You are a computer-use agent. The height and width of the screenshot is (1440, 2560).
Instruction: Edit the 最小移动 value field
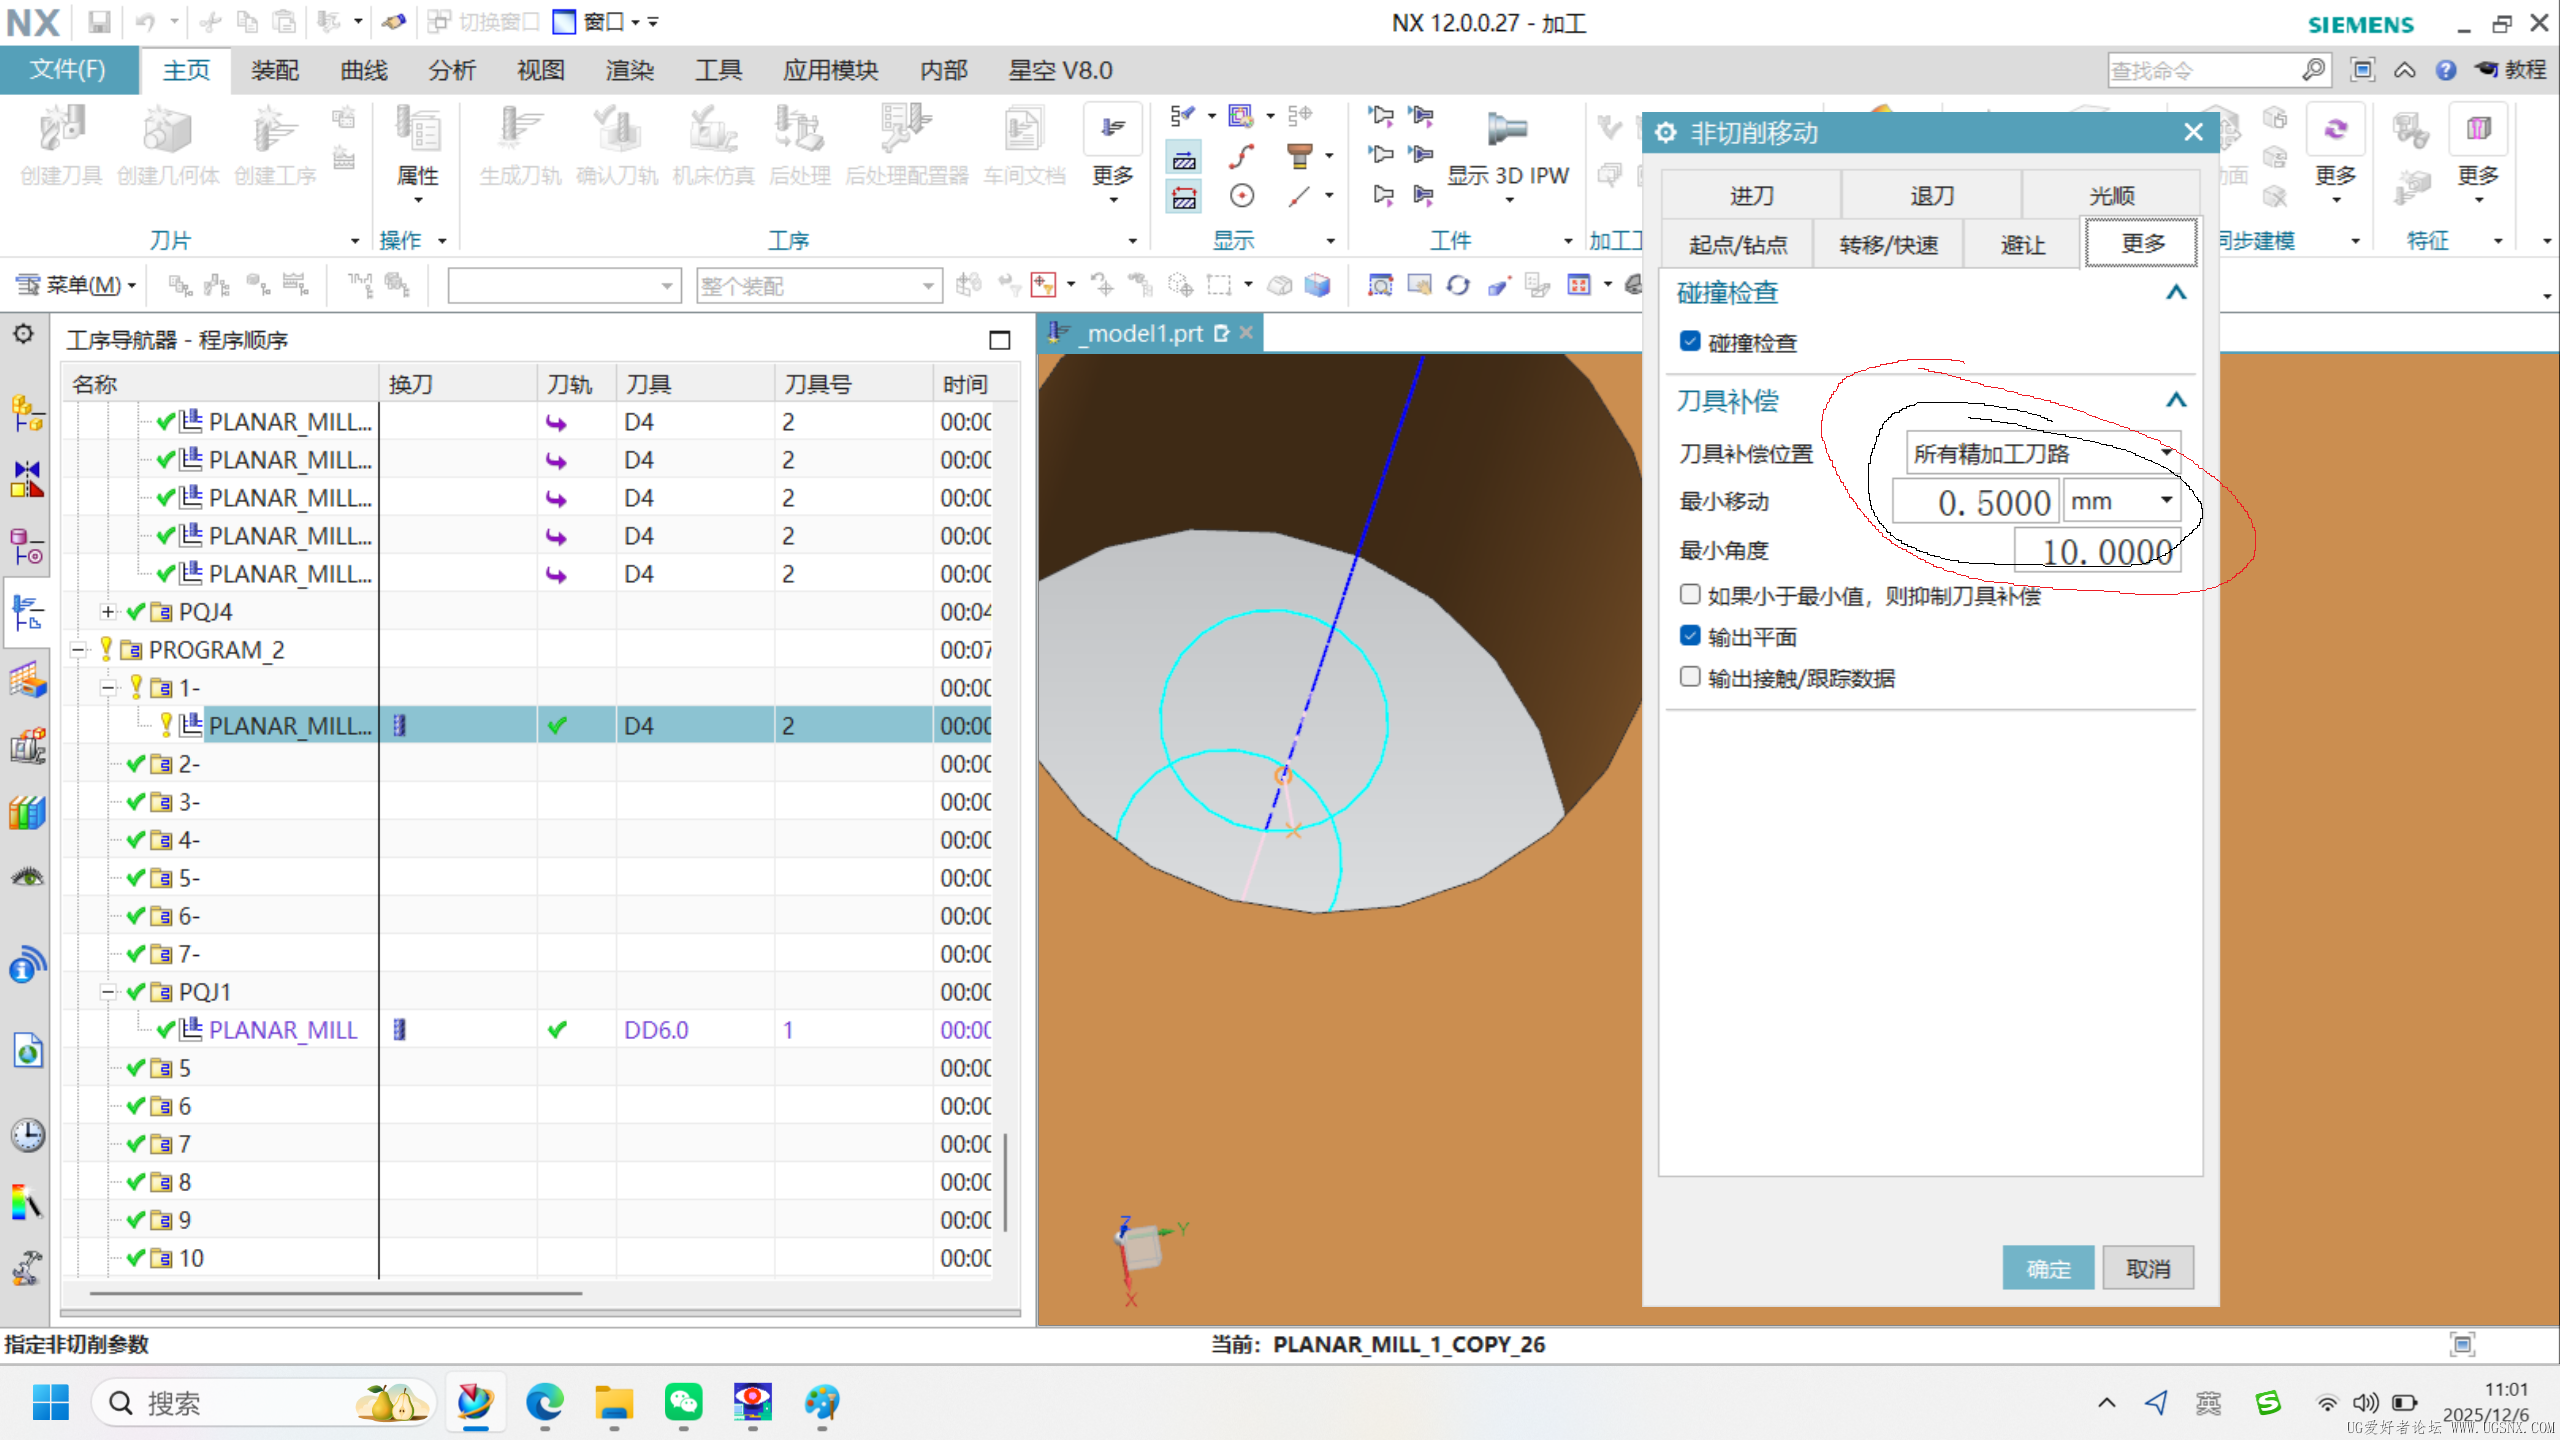click(x=1975, y=501)
